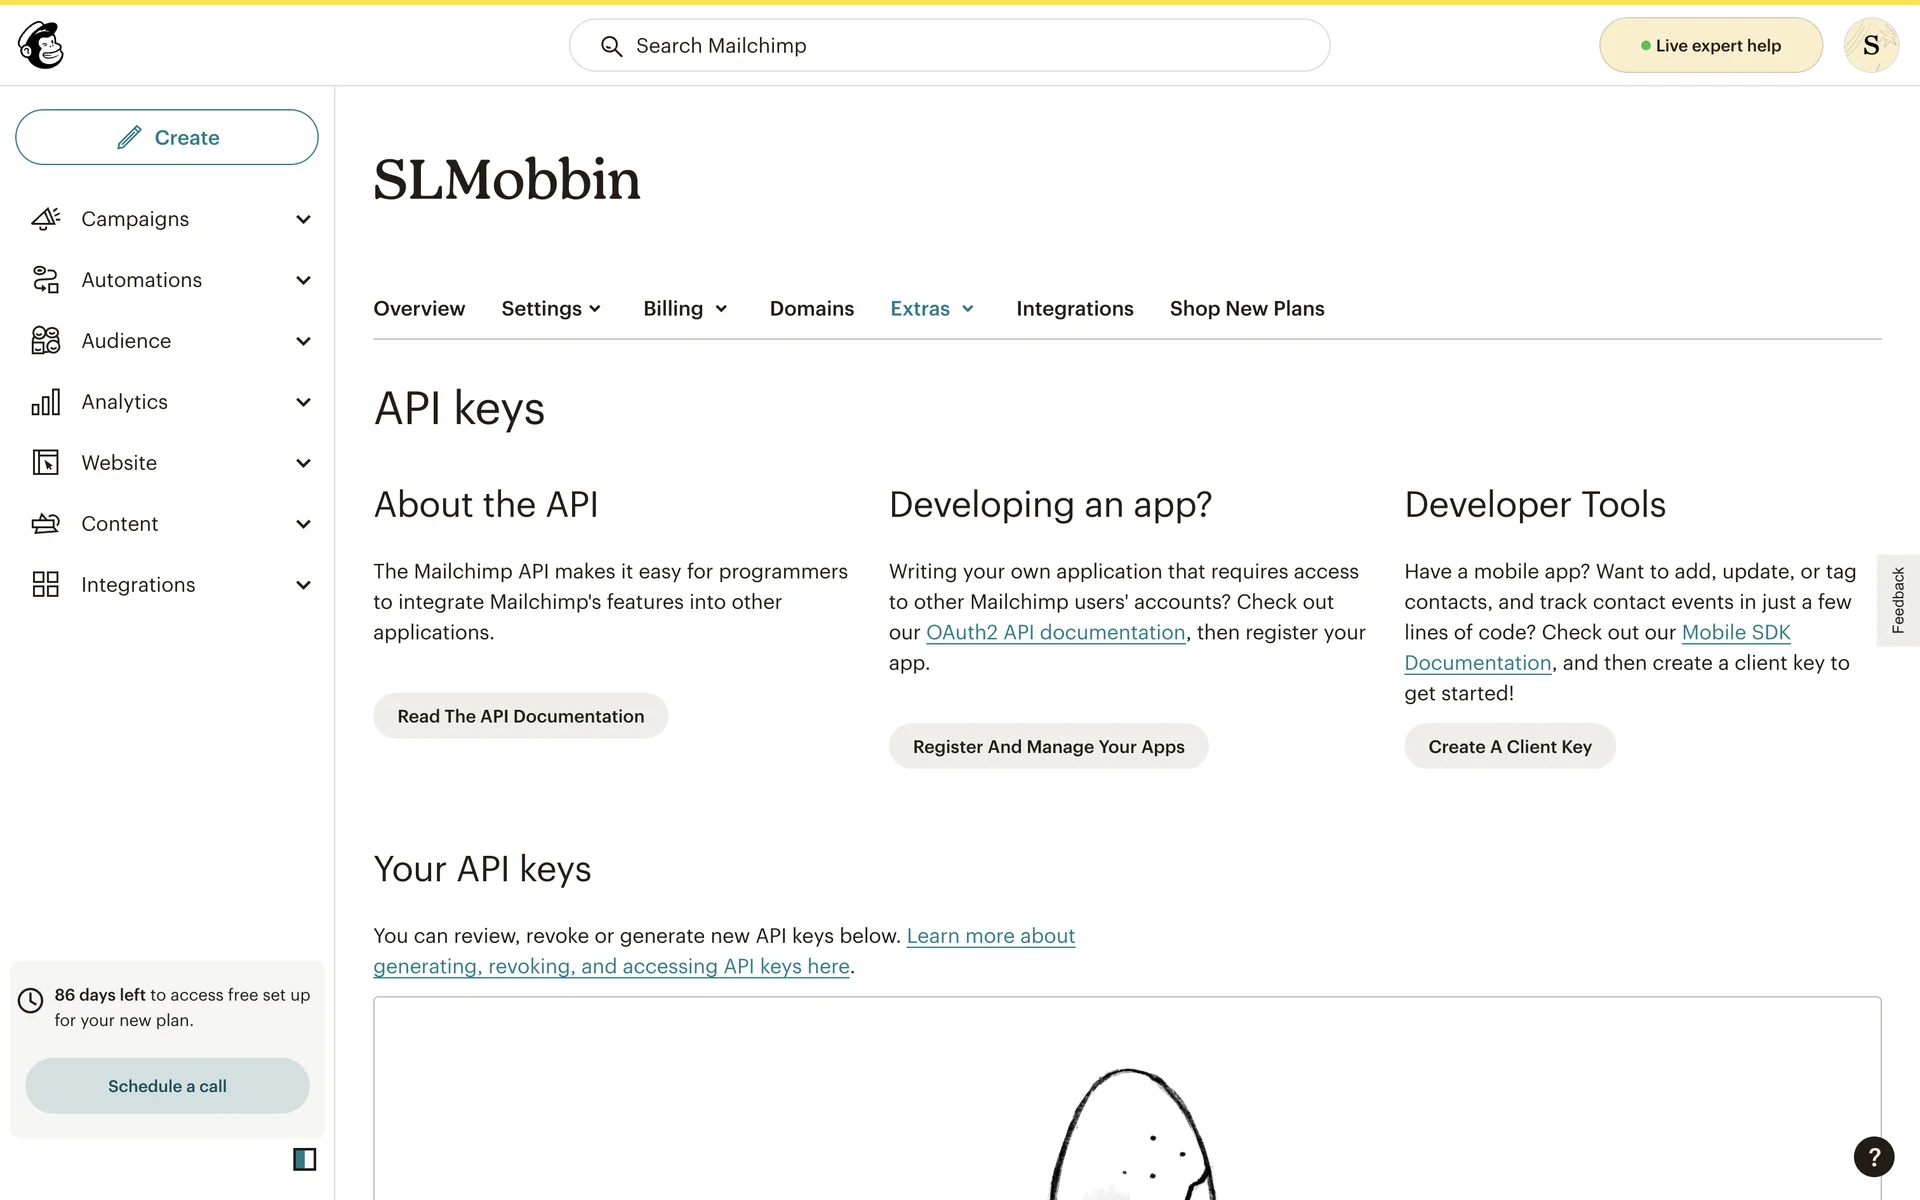This screenshot has width=1920, height=1200.
Task: Click the Content tray icon
Action: pyautogui.click(x=46, y=524)
